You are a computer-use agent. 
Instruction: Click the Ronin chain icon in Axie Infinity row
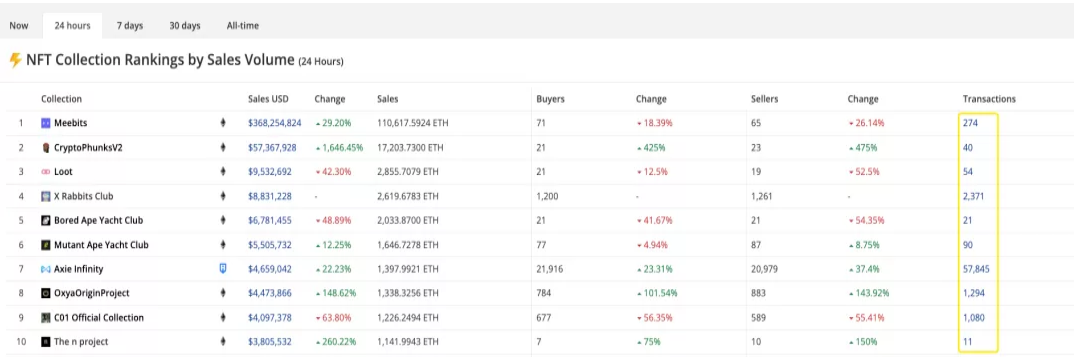222,269
